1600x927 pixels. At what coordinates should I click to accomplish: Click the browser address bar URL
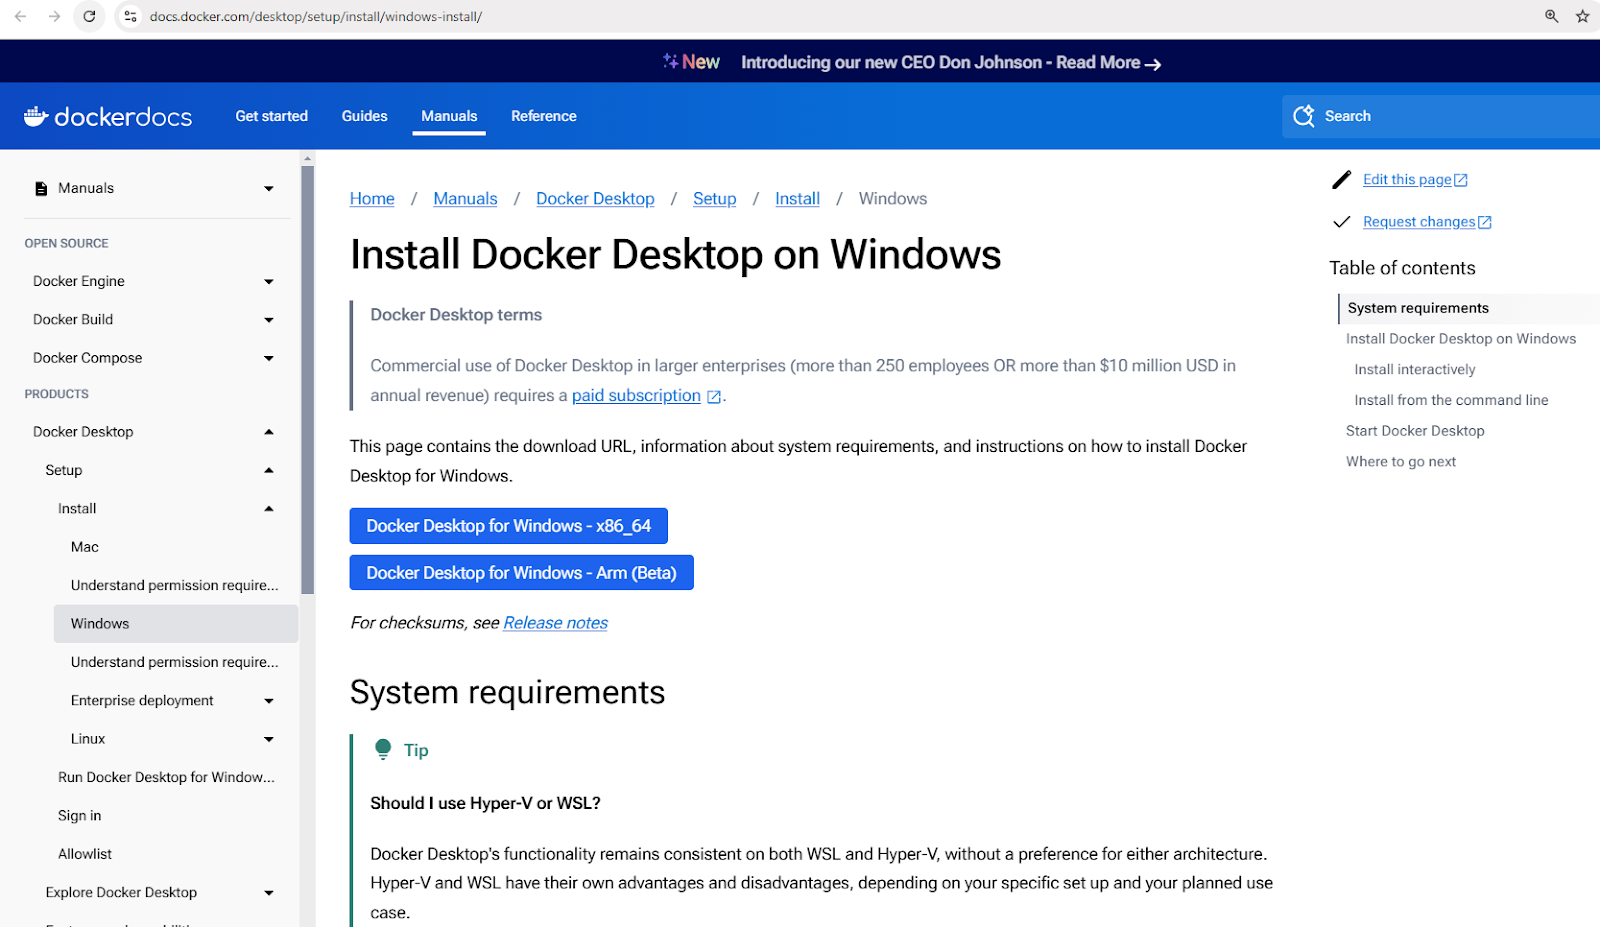[316, 16]
